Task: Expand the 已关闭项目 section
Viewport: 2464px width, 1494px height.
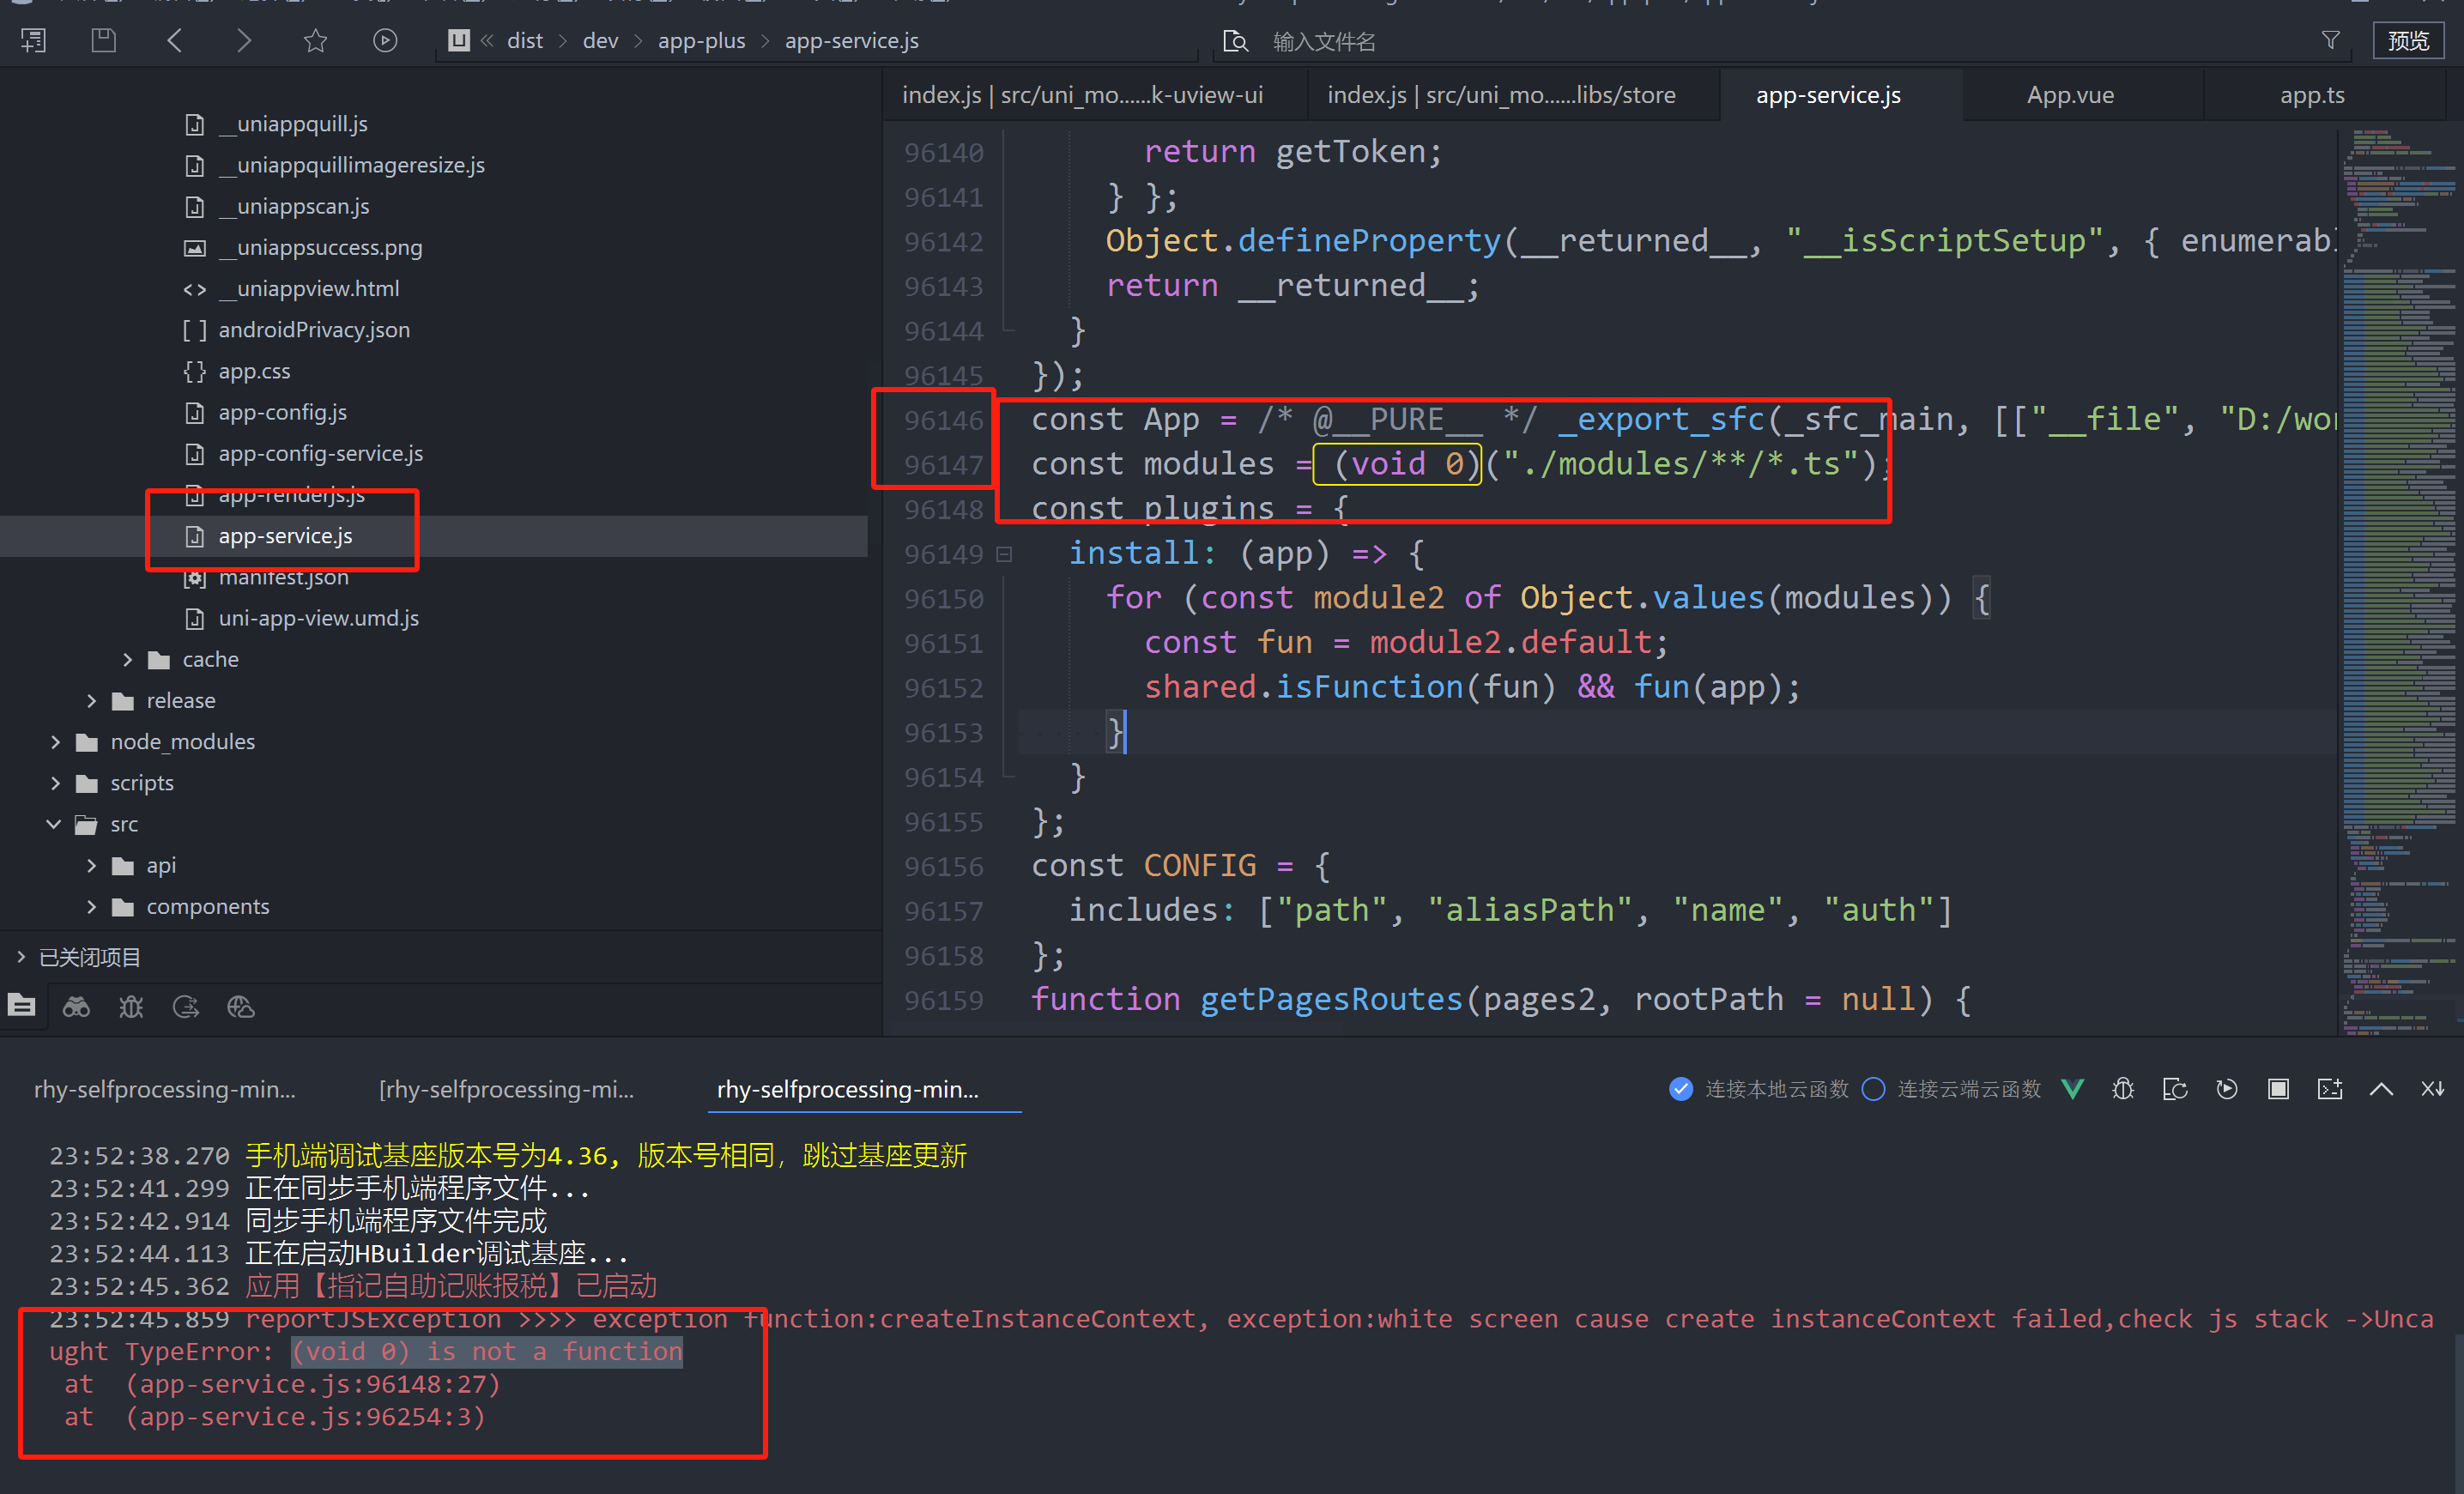Action: tap(21, 957)
